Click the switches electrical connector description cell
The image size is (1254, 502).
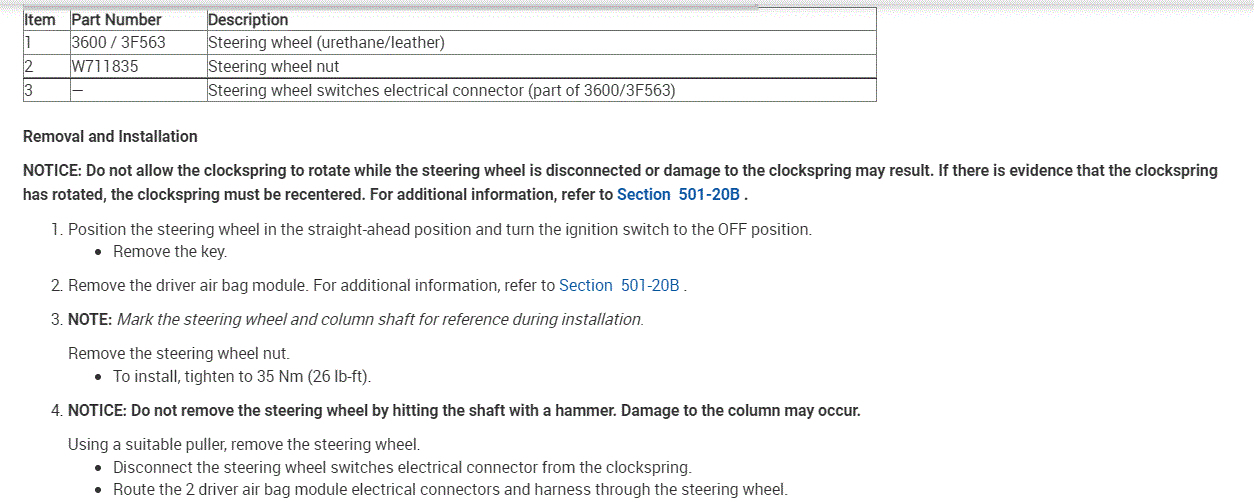tap(441, 90)
